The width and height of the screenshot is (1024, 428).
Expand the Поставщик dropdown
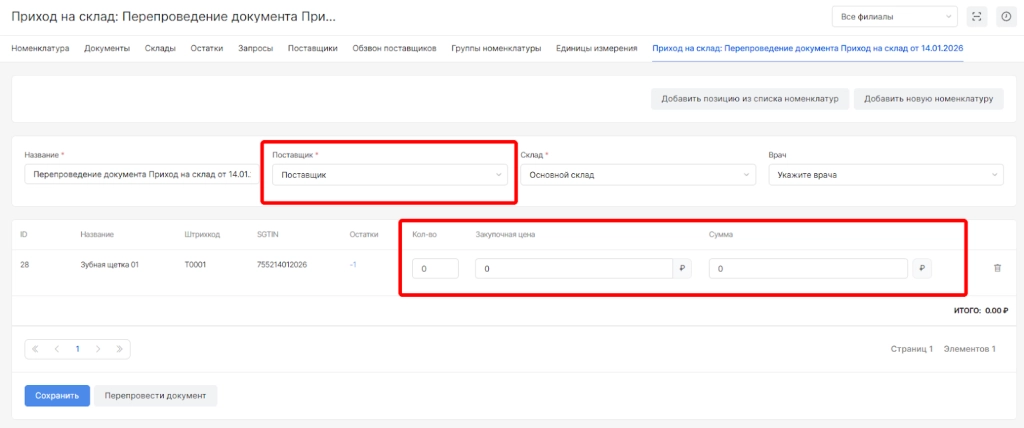[389, 175]
